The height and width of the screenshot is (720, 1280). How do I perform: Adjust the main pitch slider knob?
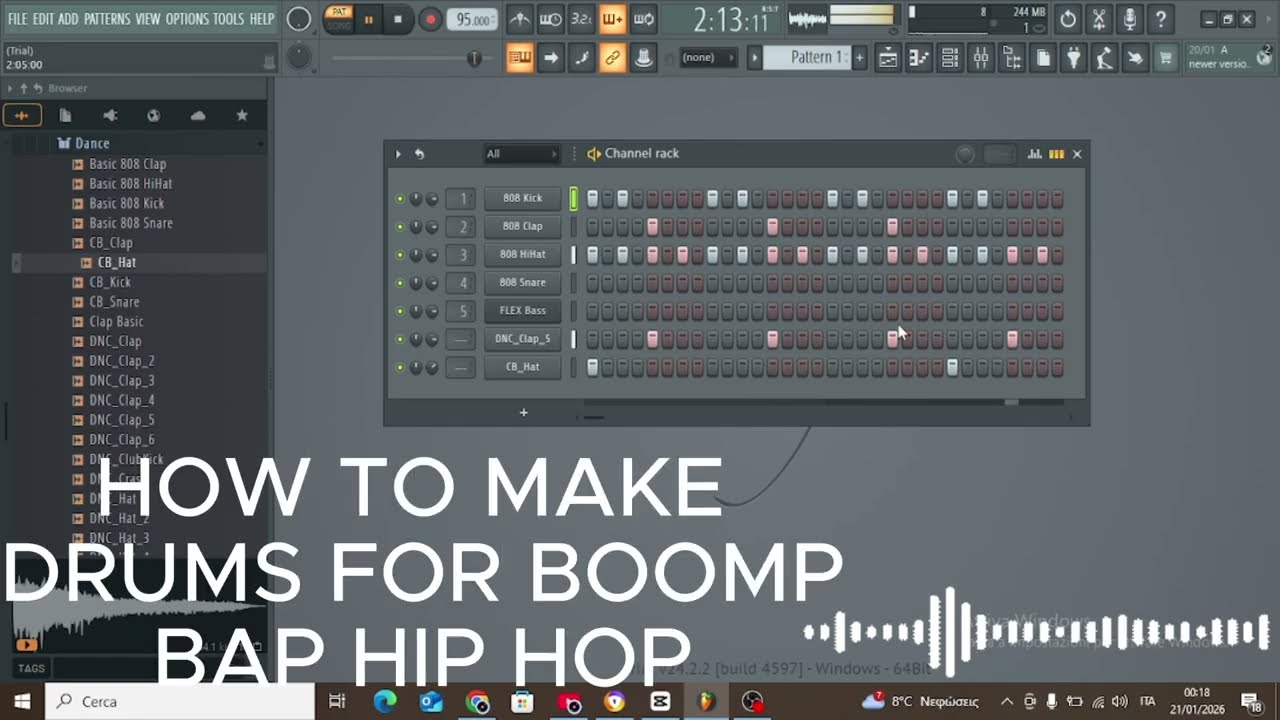tap(474, 59)
